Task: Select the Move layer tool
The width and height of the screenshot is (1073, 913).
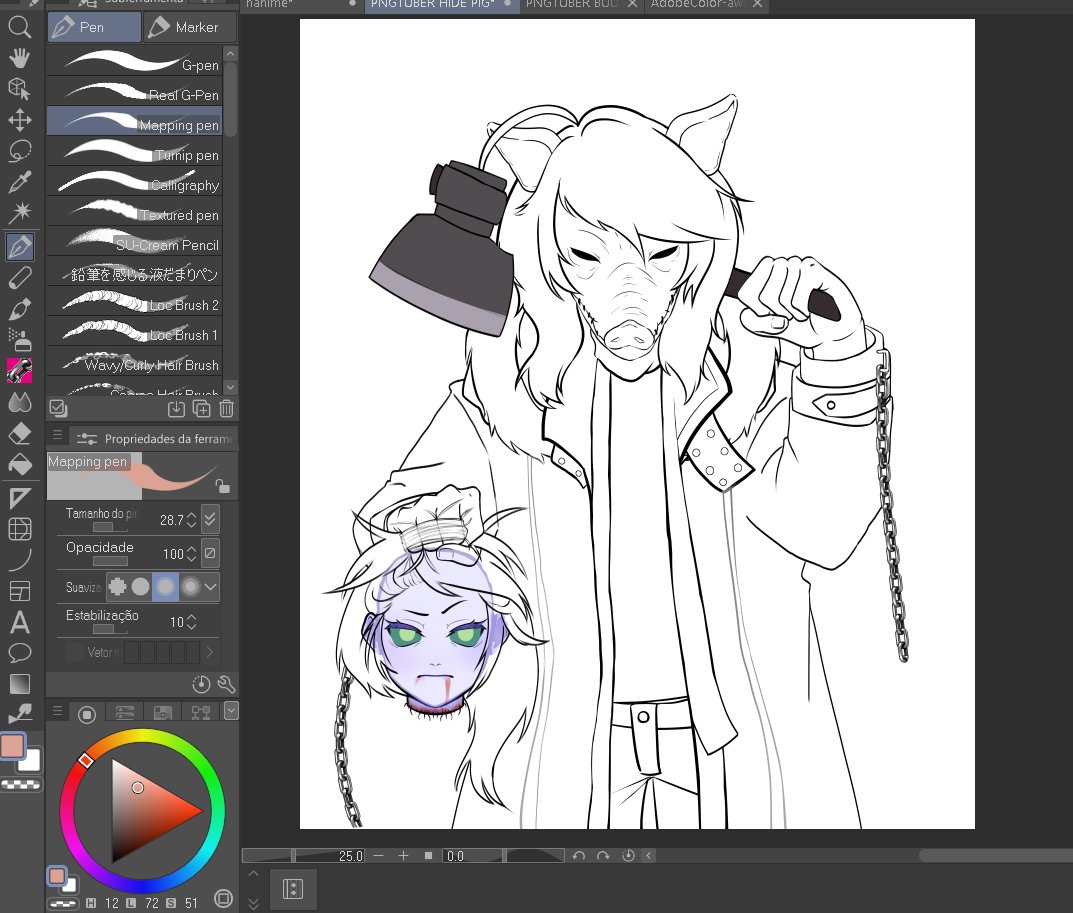Action: coord(19,120)
